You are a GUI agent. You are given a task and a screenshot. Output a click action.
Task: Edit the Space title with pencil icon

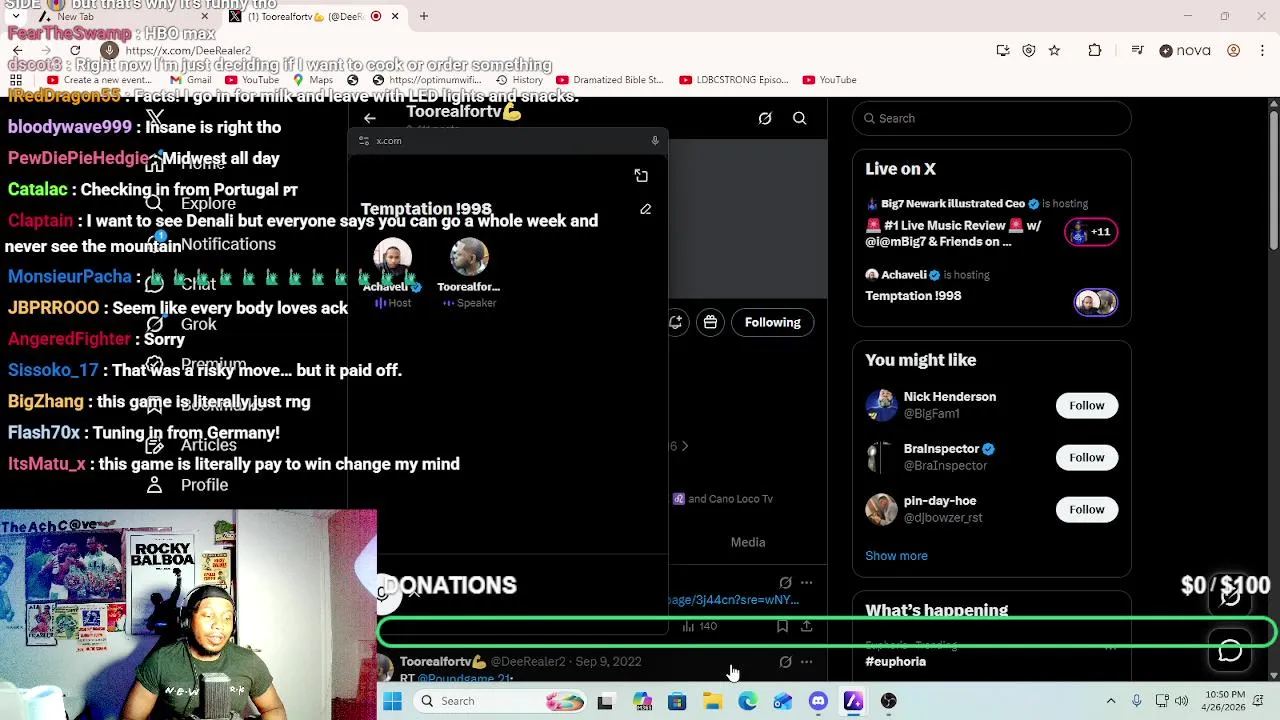click(x=645, y=209)
